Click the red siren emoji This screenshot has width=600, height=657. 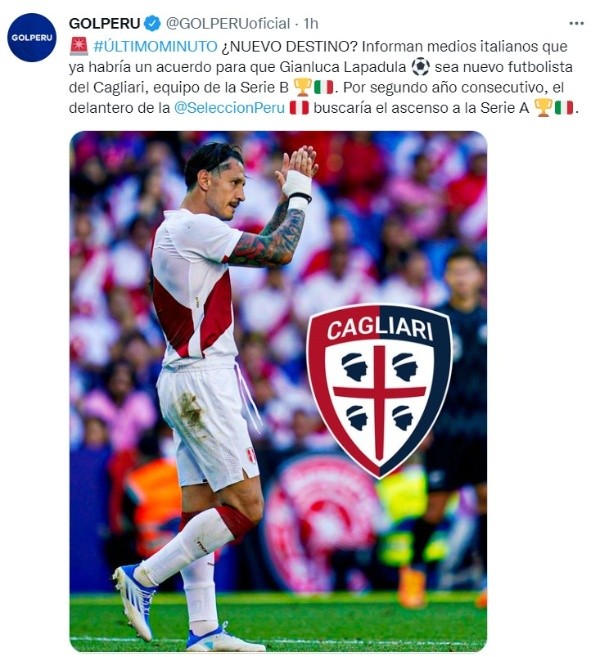pos(79,46)
